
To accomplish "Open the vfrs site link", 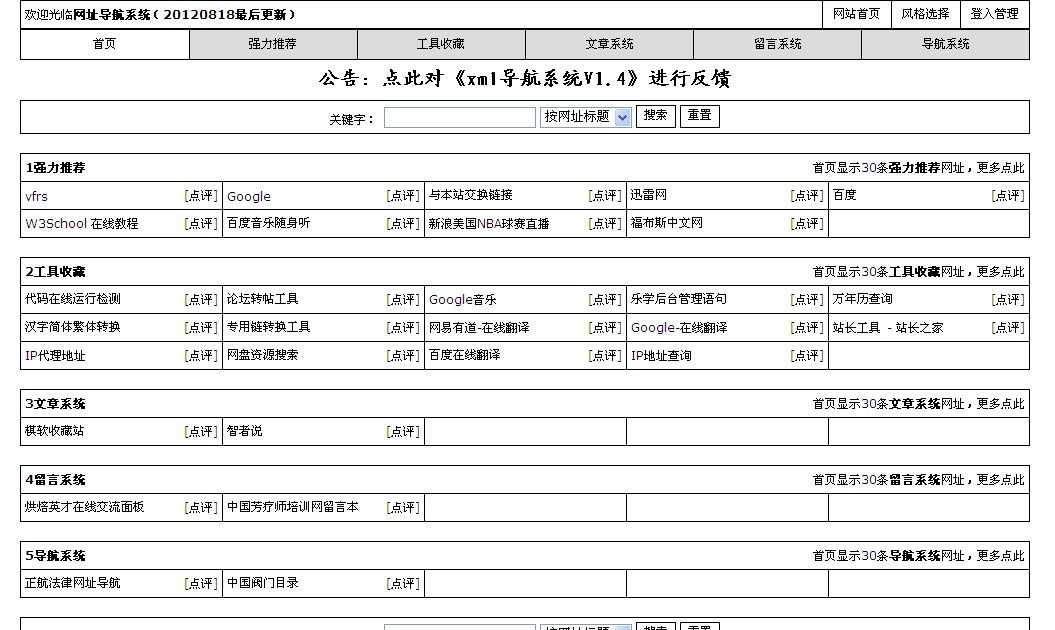I will click(36, 197).
